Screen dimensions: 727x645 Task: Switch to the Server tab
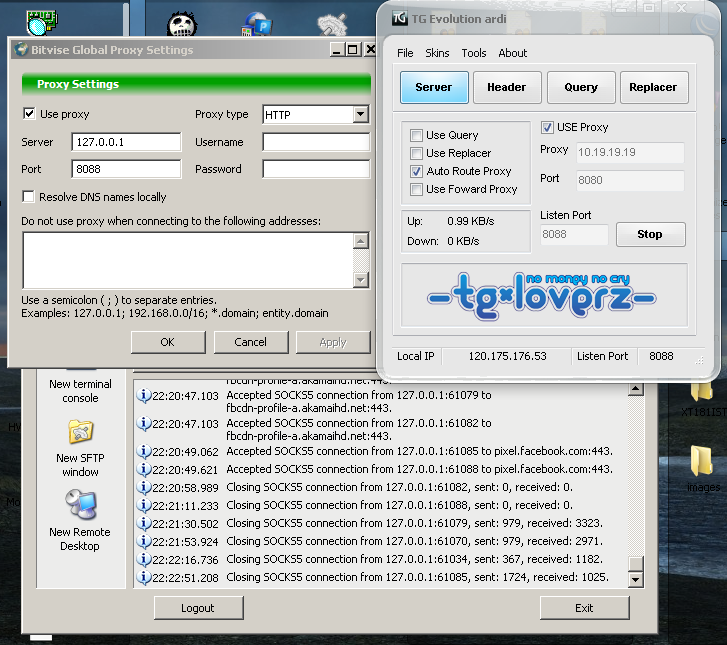coord(434,87)
